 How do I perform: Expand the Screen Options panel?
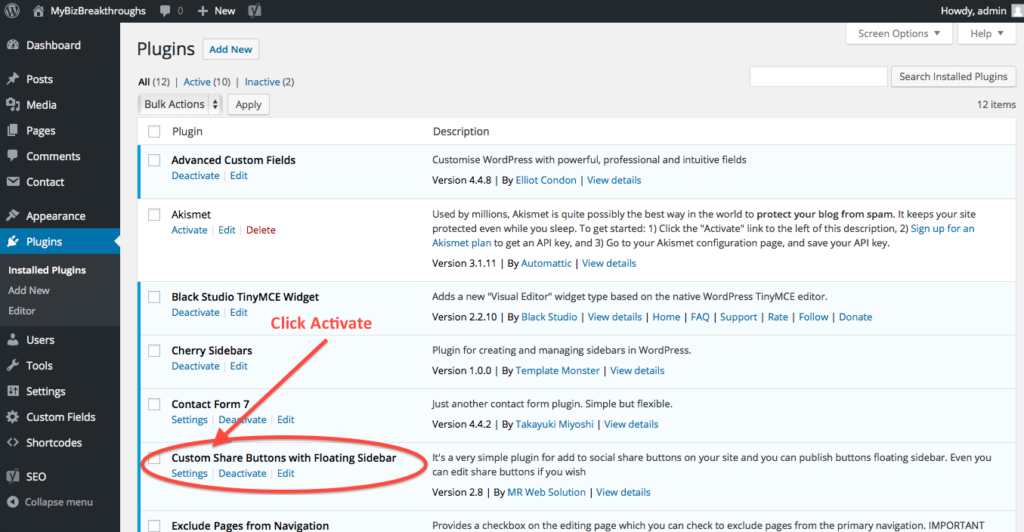[x=899, y=33]
